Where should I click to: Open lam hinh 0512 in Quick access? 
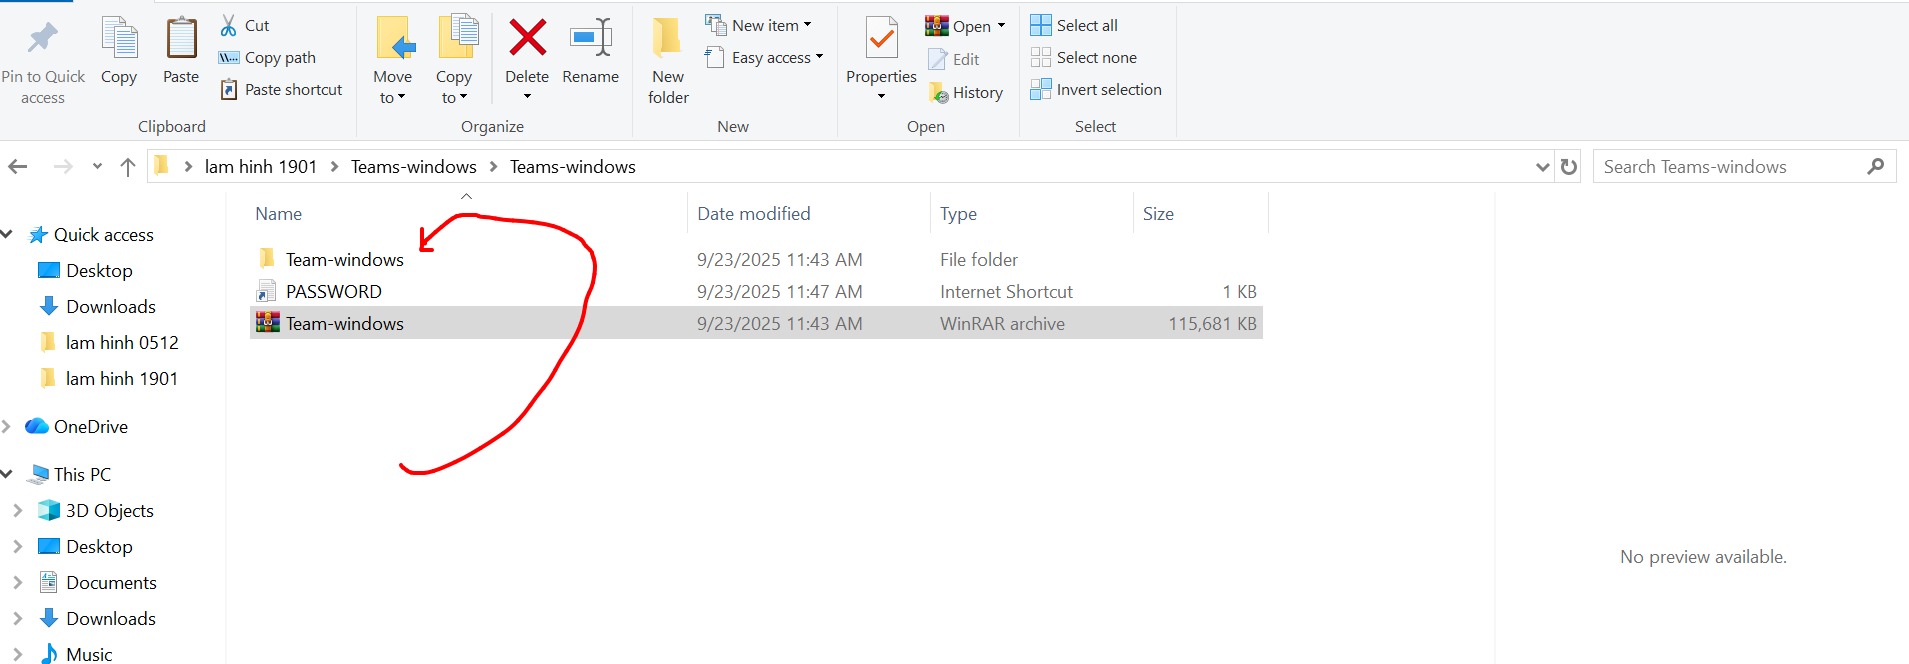(121, 343)
